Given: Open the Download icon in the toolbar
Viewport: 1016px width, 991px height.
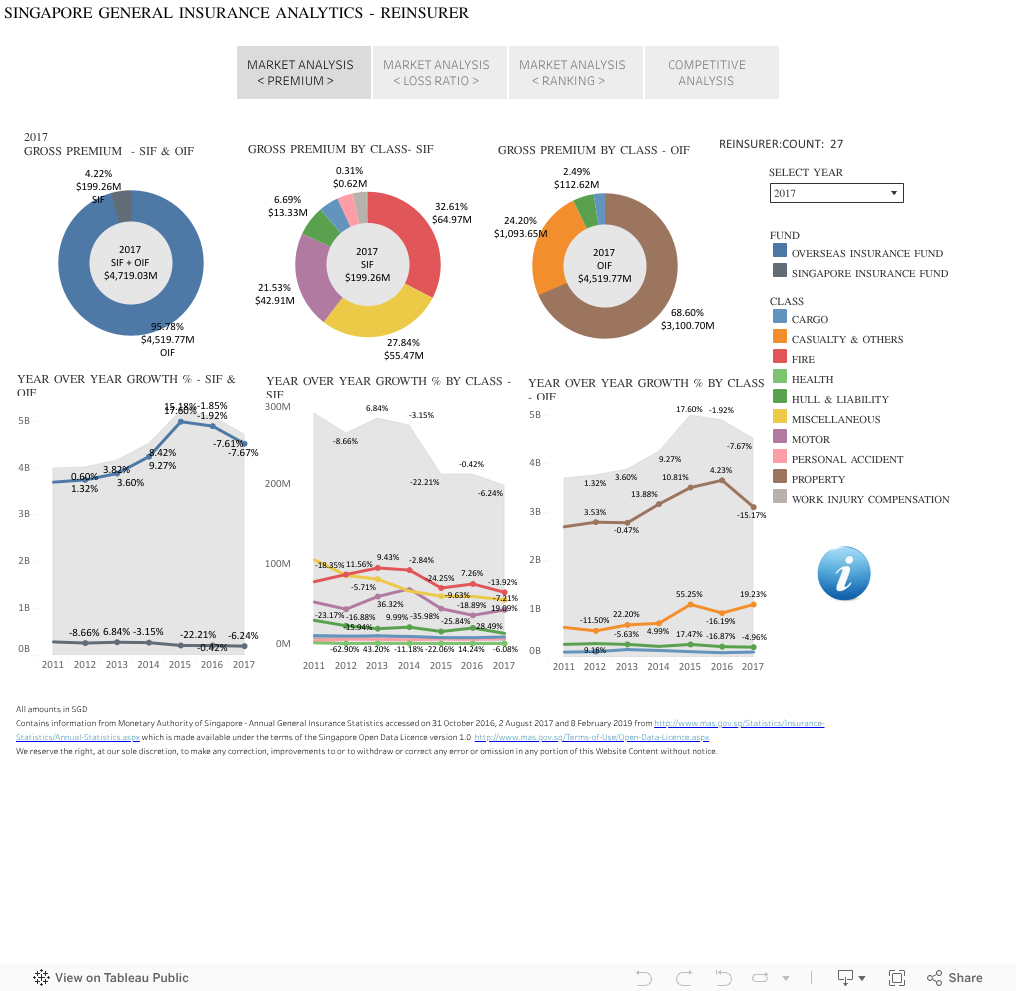Looking at the screenshot, I should (846, 977).
